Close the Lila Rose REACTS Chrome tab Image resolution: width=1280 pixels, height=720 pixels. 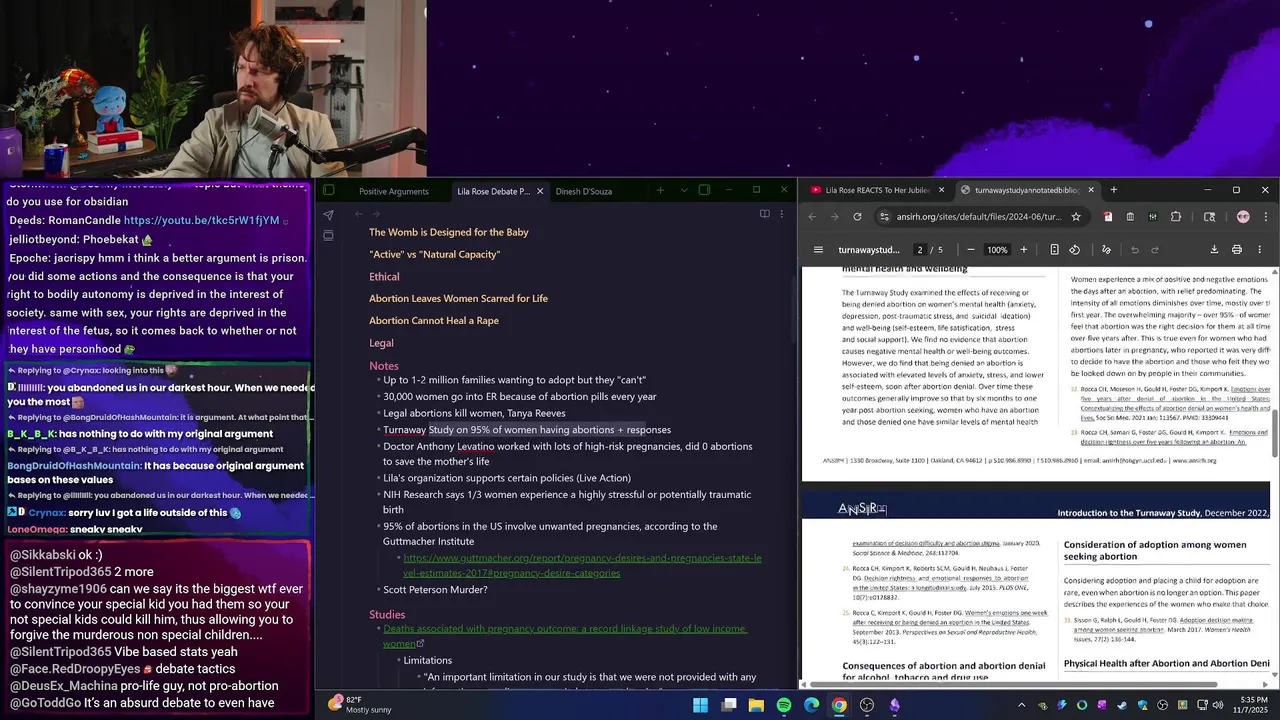tap(941, 190)
